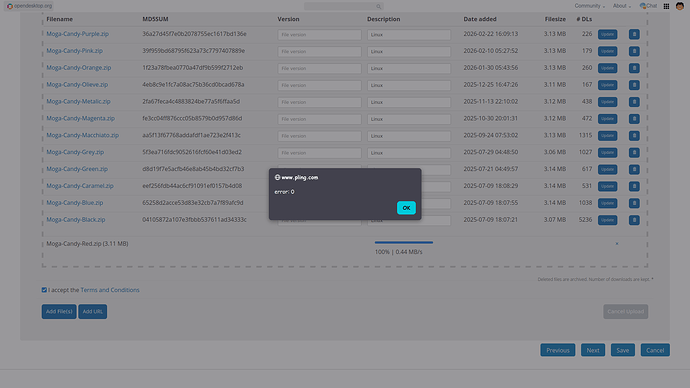
Task: Select the error: 0 message text
Action: point(284,192)
